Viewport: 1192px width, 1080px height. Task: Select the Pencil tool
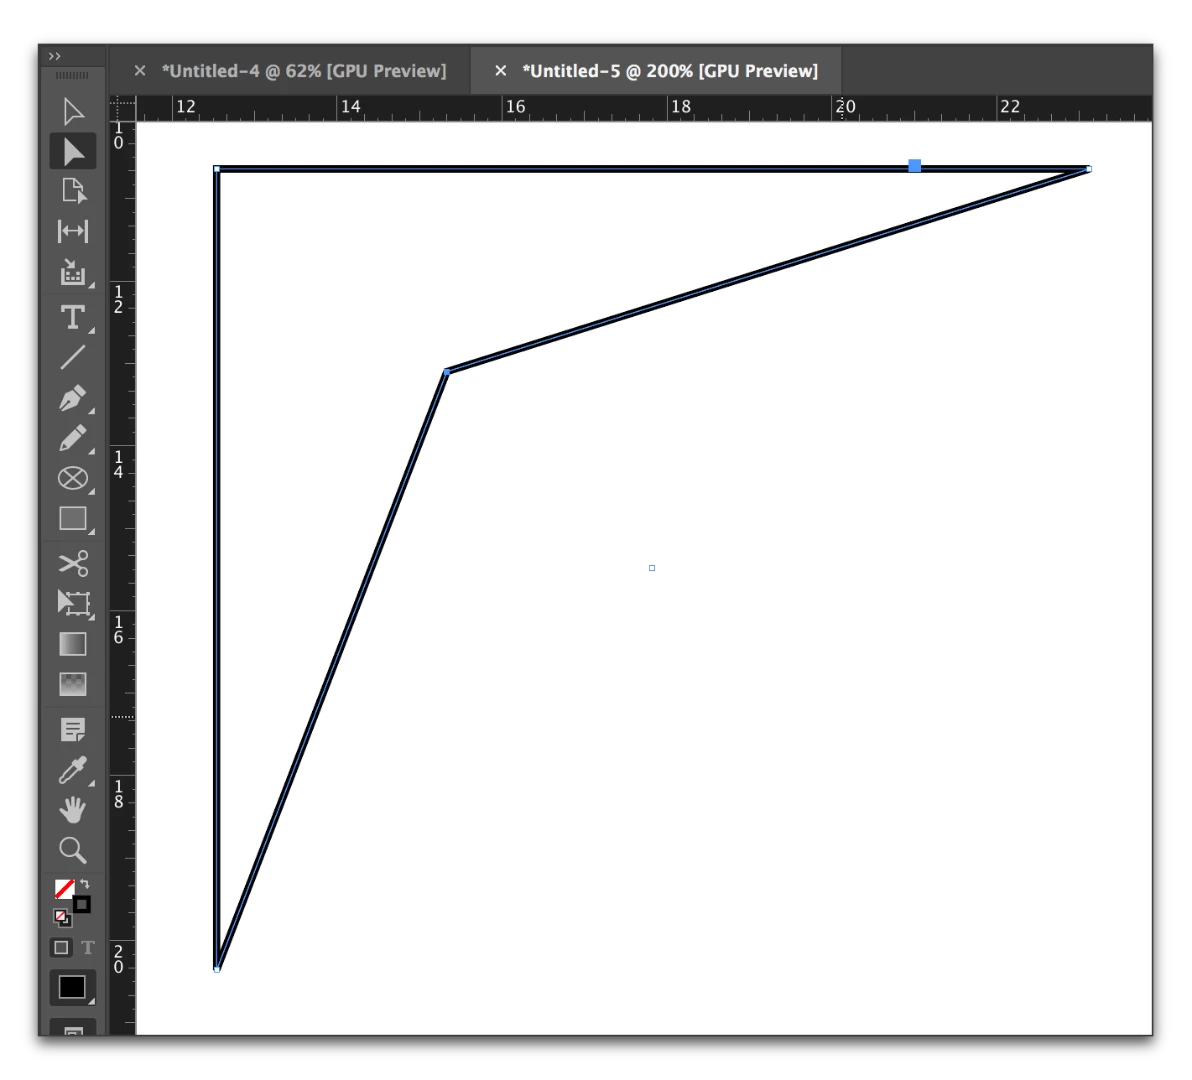[x=73, y=439]
